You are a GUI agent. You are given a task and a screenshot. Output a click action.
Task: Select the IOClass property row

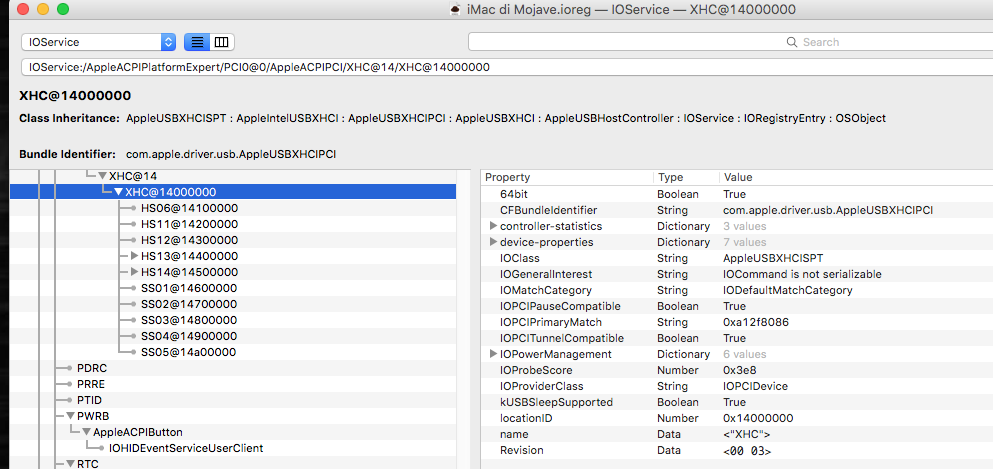point(737,258)
